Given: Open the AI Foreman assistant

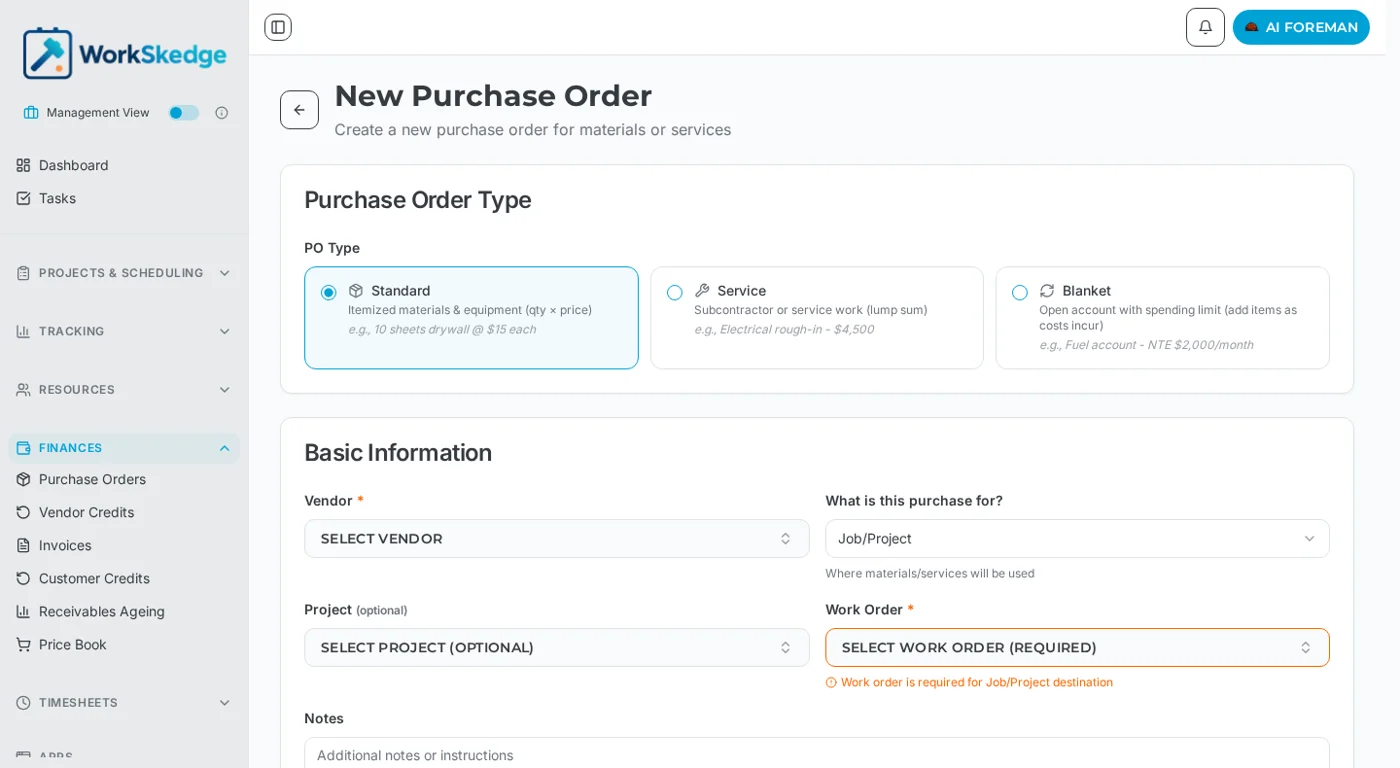Looking at the screenshot, I should coord(1301,27).
